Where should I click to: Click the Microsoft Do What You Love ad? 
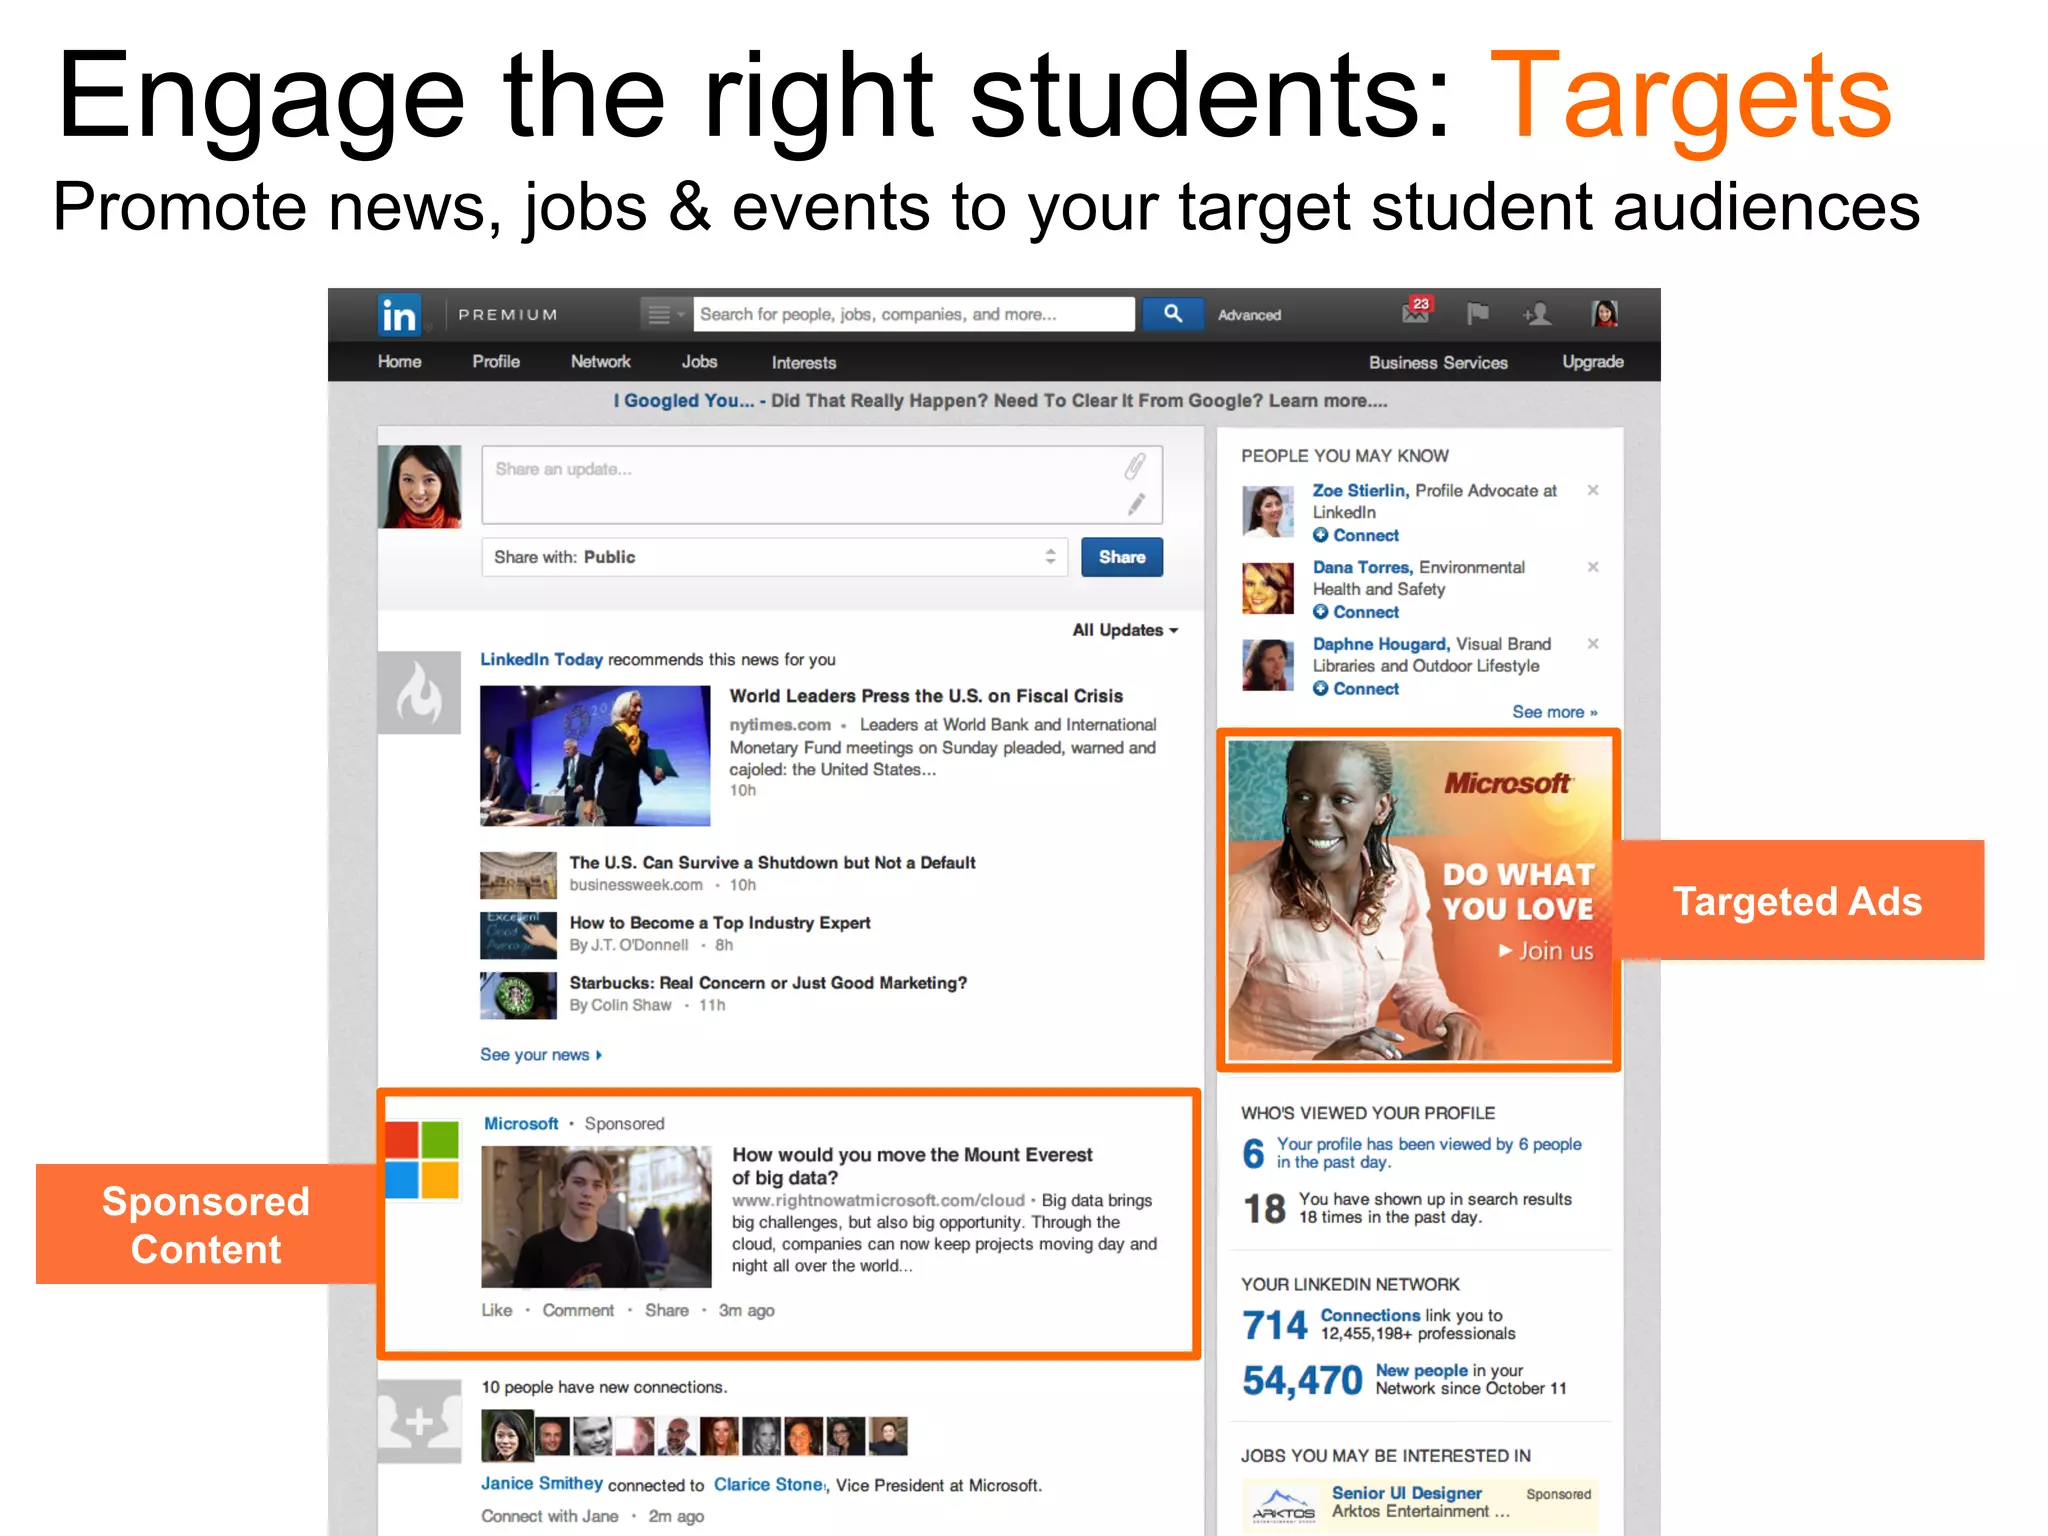pos(1419,900)
